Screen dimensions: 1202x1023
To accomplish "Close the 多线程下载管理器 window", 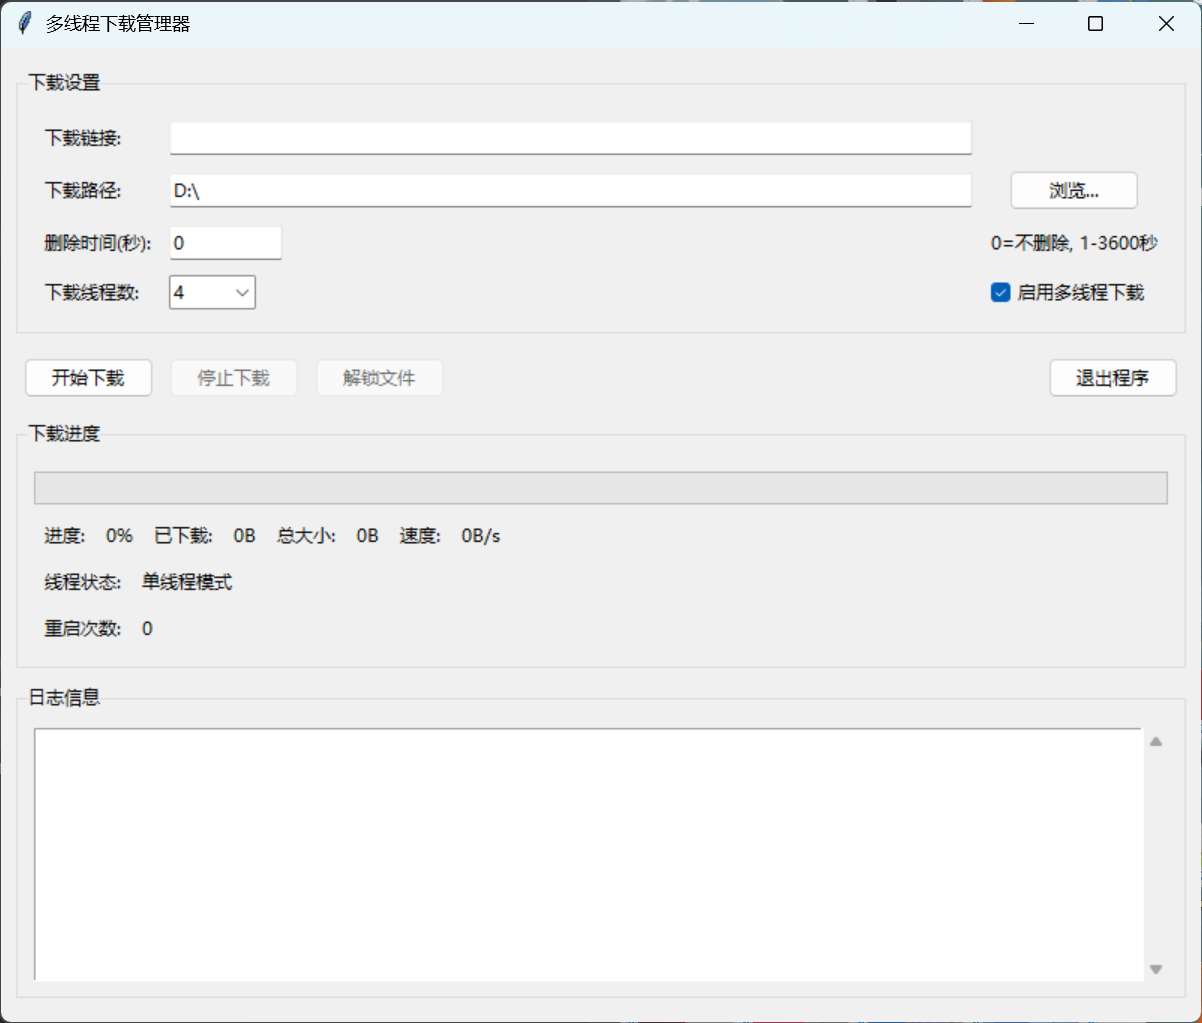I will (1166, 24).
